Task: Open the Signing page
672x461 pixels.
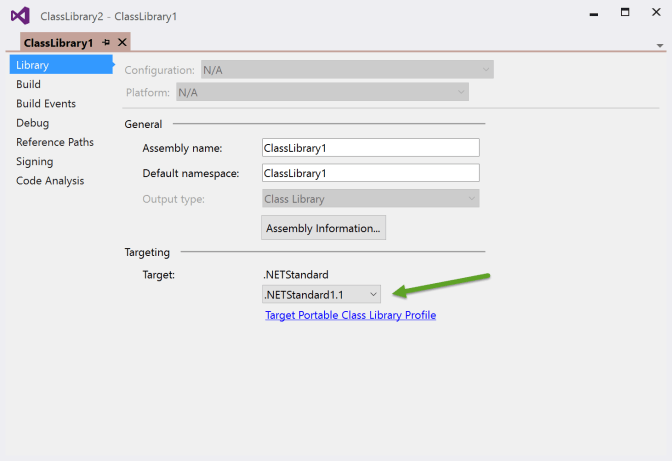Action: 35,162
